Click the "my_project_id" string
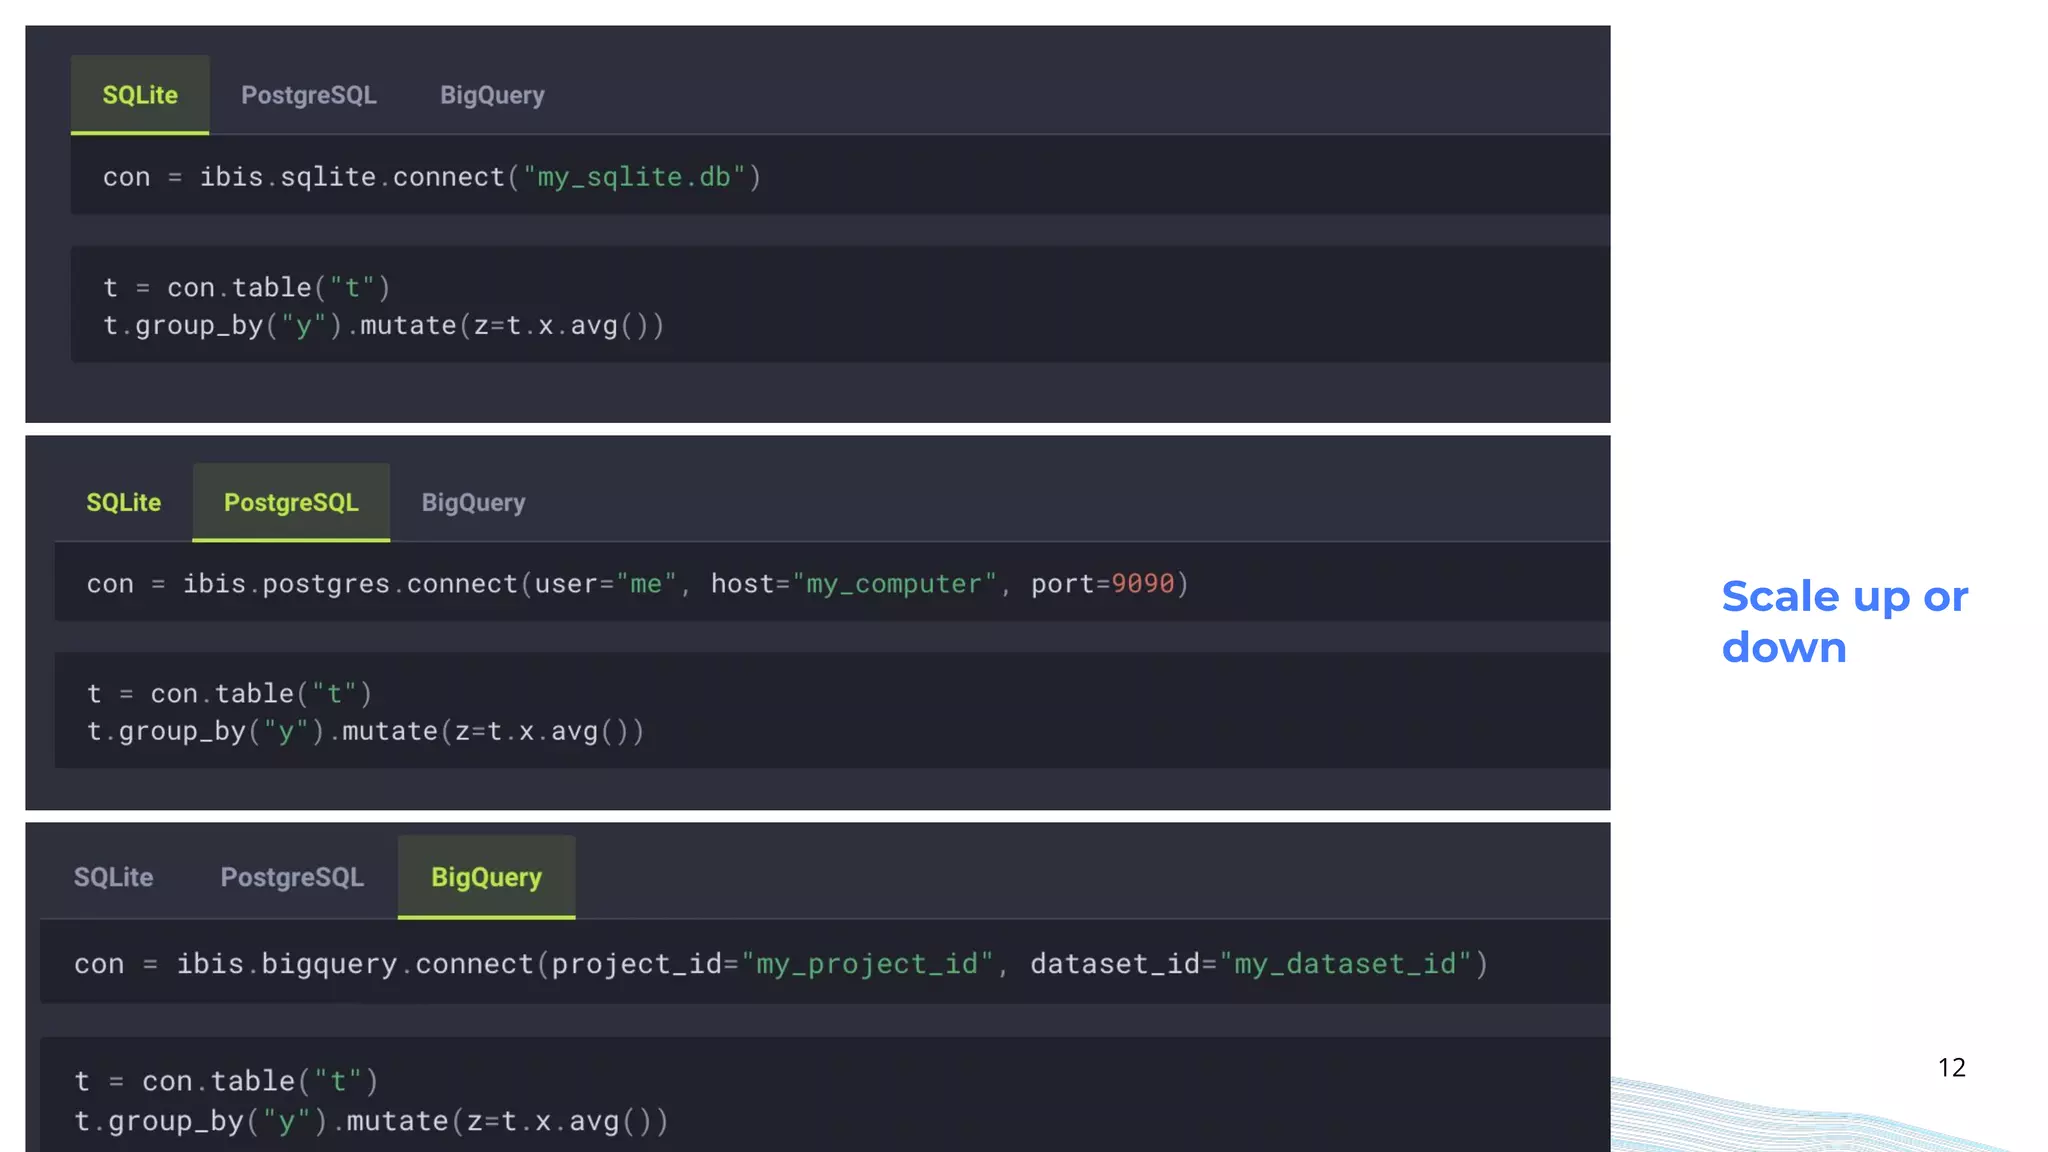 (867, 965)
